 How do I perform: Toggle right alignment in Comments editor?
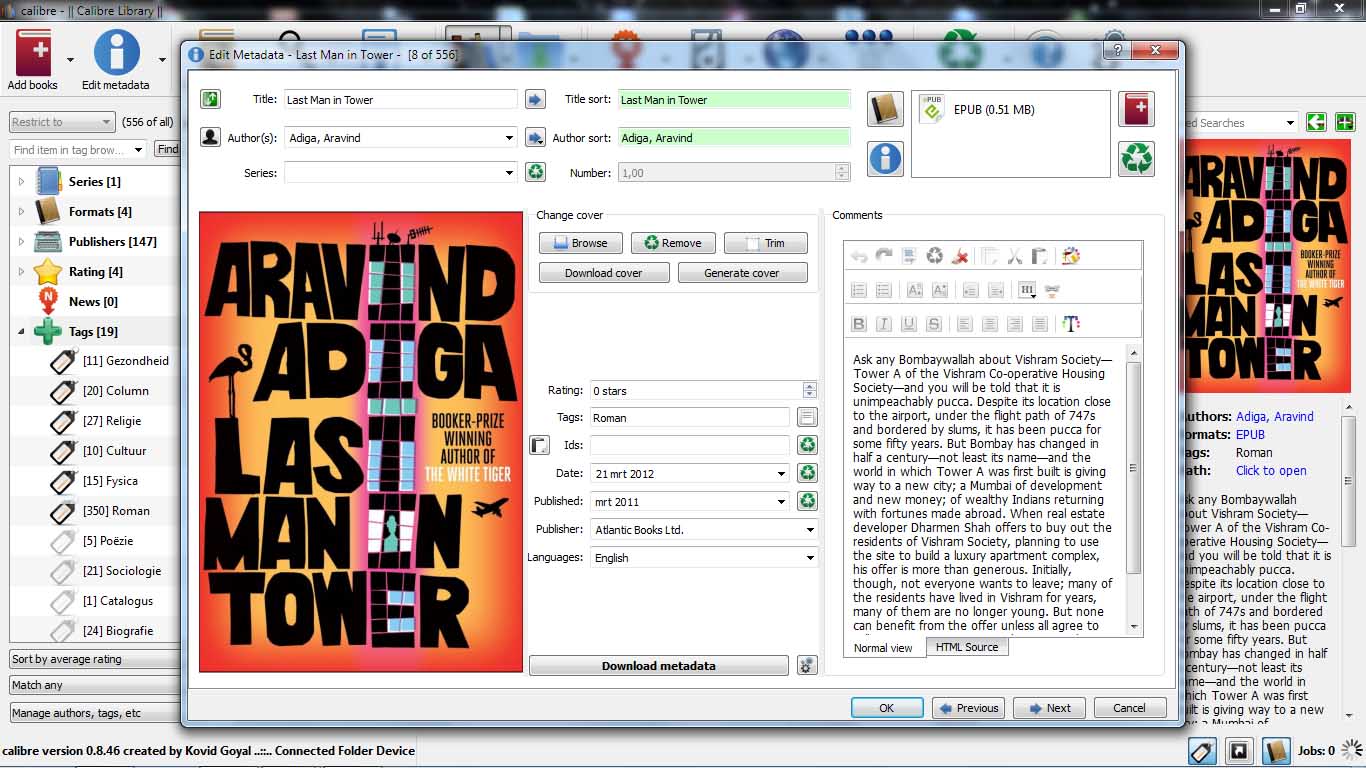pos(1015,323)
